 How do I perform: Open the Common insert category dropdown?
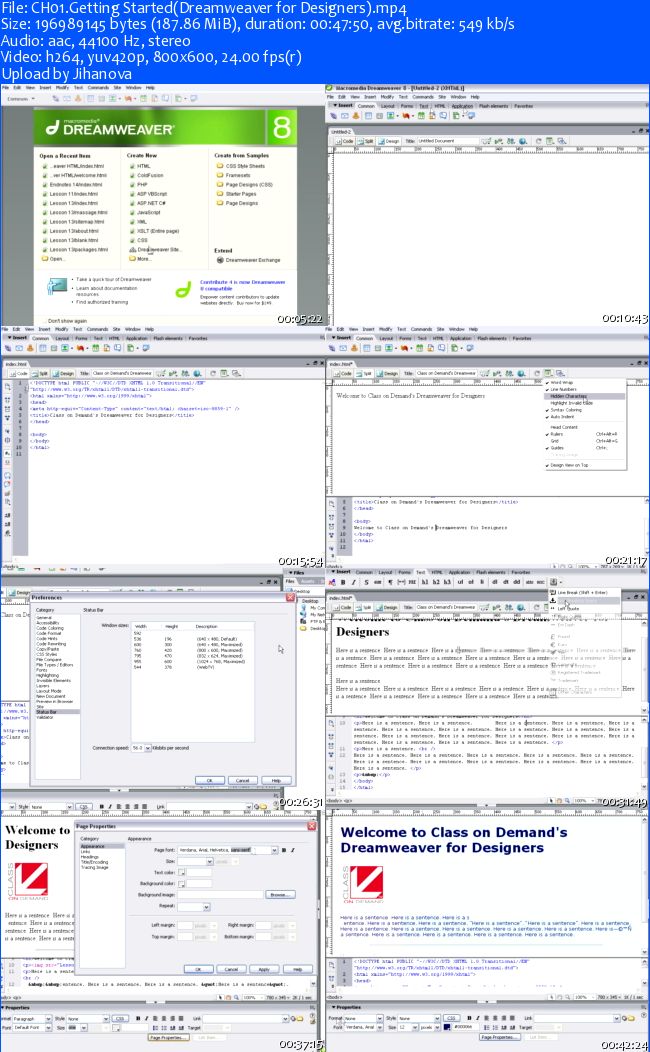pos(21,99)
